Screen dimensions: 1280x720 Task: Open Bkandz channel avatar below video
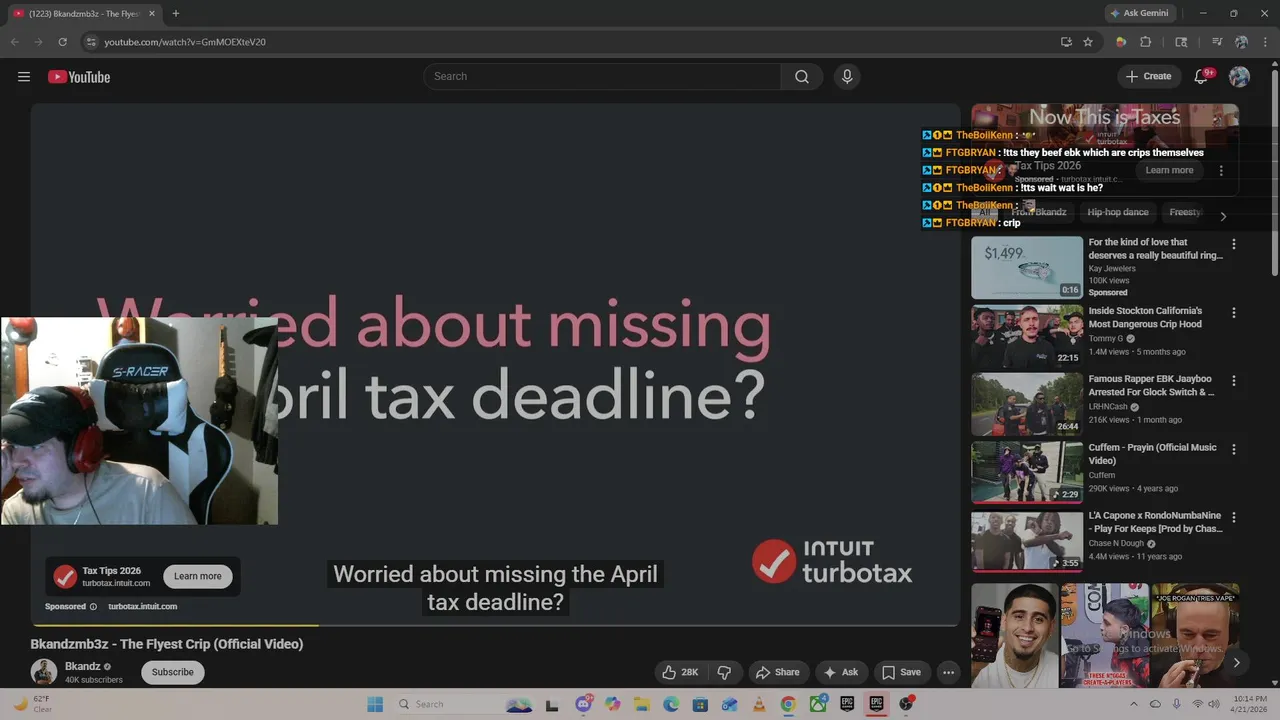[x=44, y=672]
